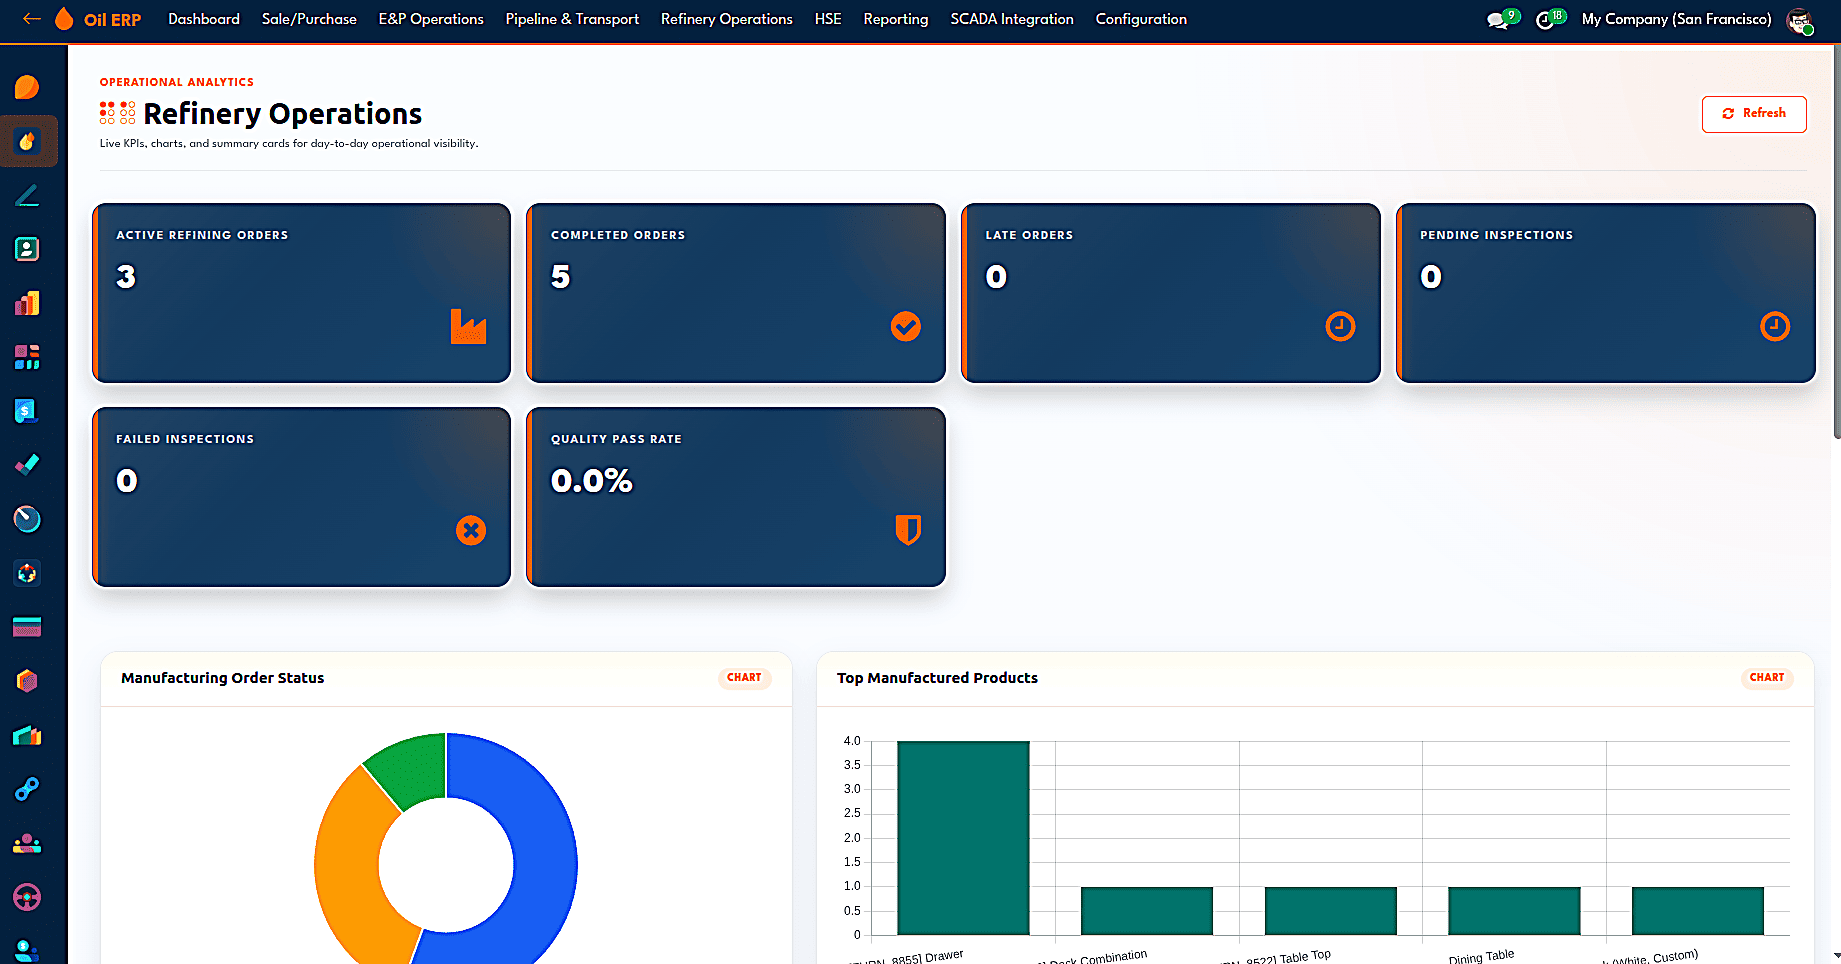1841x964 pixels.
Task: Open conversations icon with badge 9
Action: tap(1502, 19)
